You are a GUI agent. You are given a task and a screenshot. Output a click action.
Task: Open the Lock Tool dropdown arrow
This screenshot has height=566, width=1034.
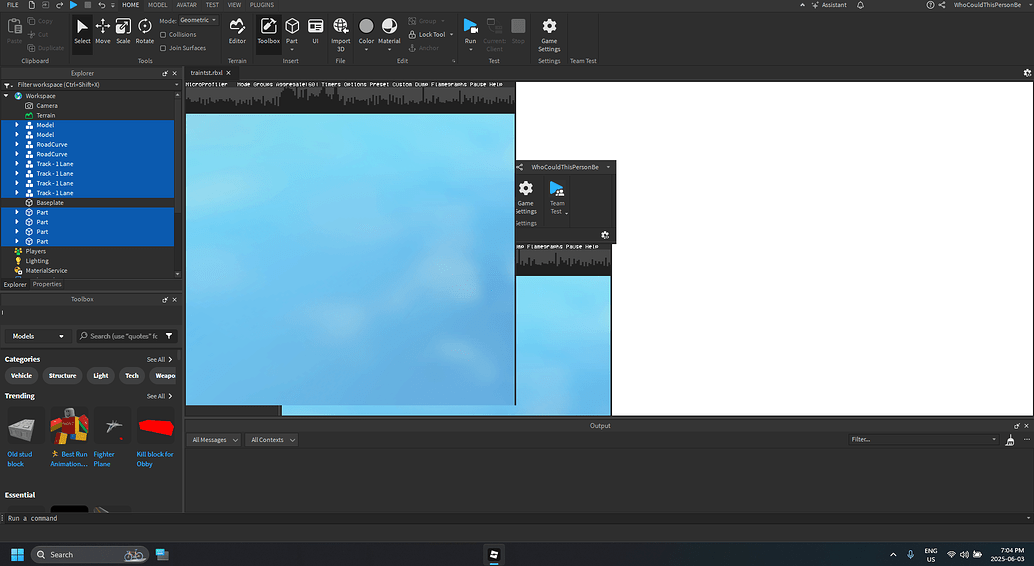pyautogui.click(x=452, y=34)
